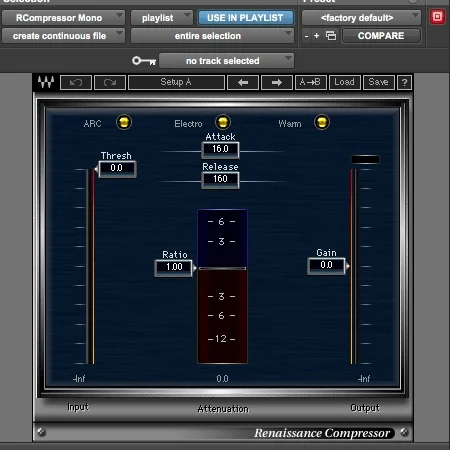This screenshot has height=450, width=450.
Task: Open the entire selection dropdown
Action: (x=212, y=36)
